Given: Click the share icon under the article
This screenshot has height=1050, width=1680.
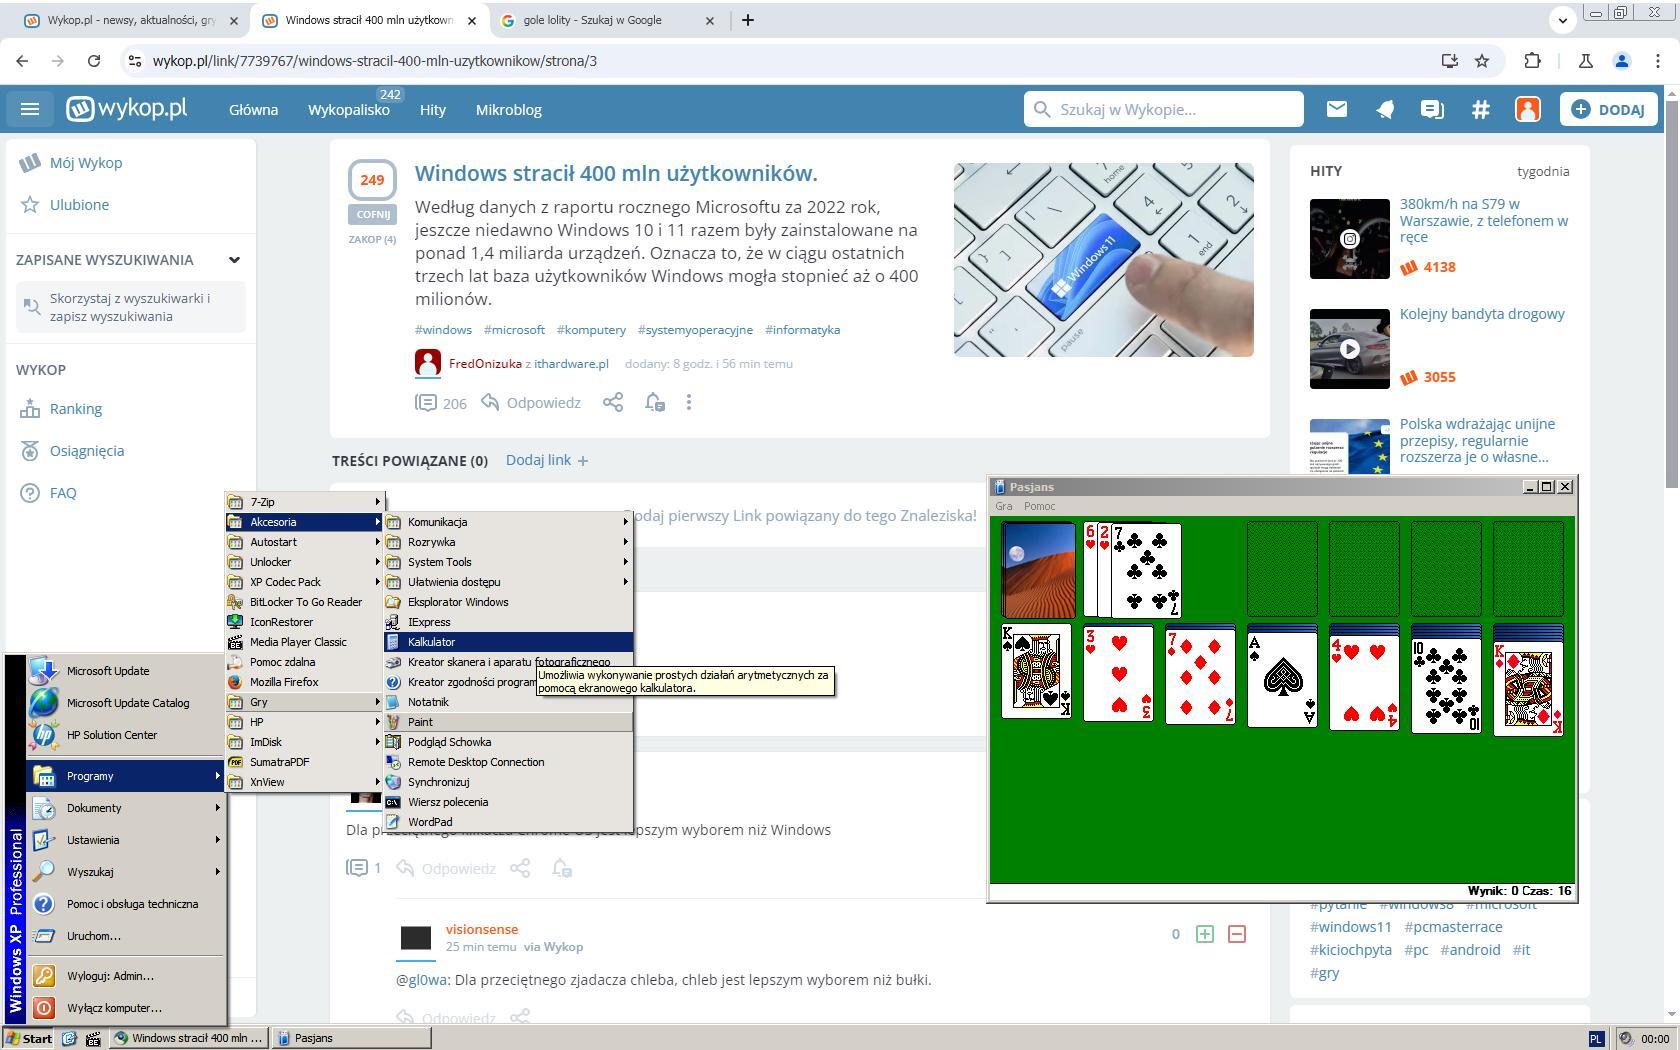Looking at the screenshot, I should (x=612, y=402).
